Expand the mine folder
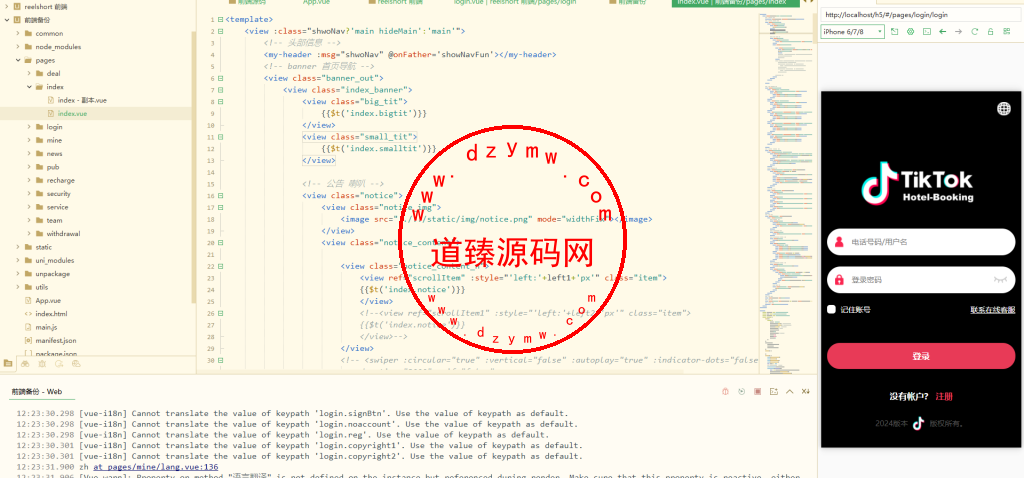Screen dimensions: 1024x478 [x=29, y=140]
